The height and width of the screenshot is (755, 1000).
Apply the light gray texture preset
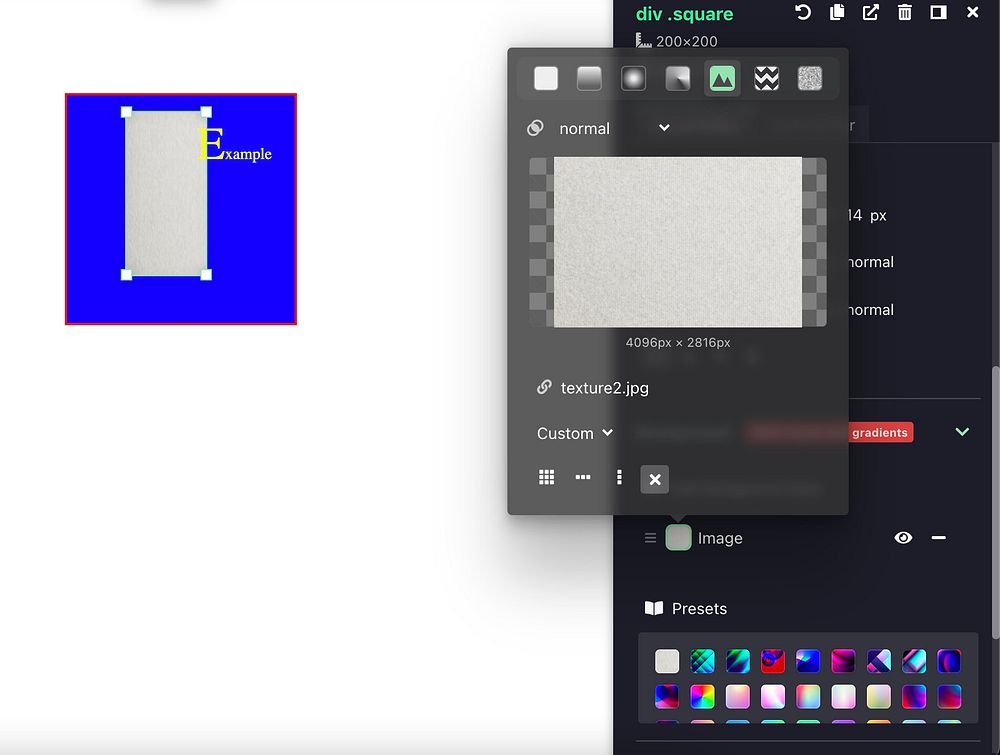(667, 661)
